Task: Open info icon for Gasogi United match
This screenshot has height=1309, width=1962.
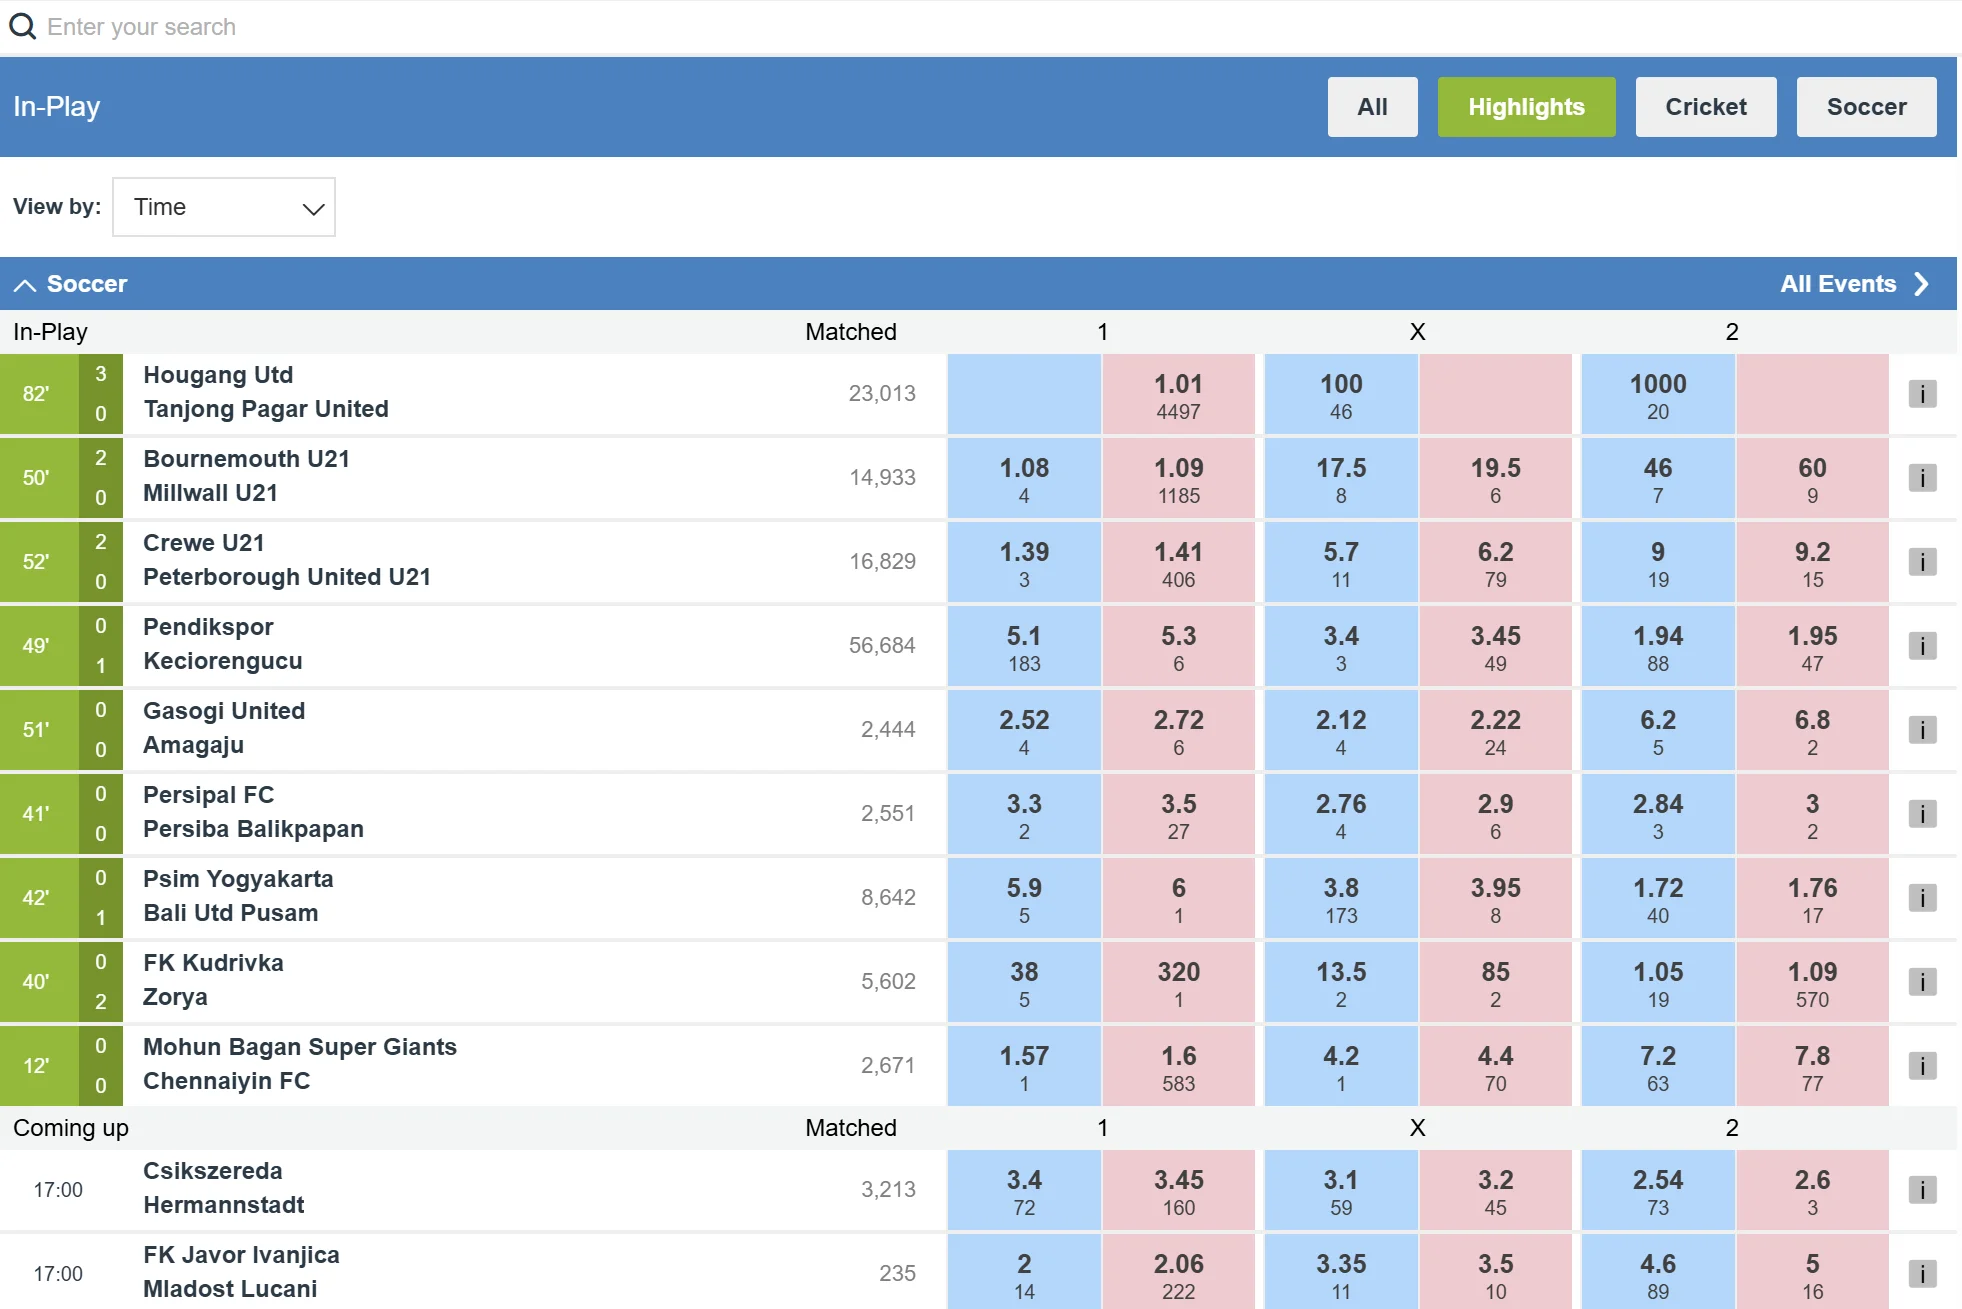Action: tap(1922, 730)
